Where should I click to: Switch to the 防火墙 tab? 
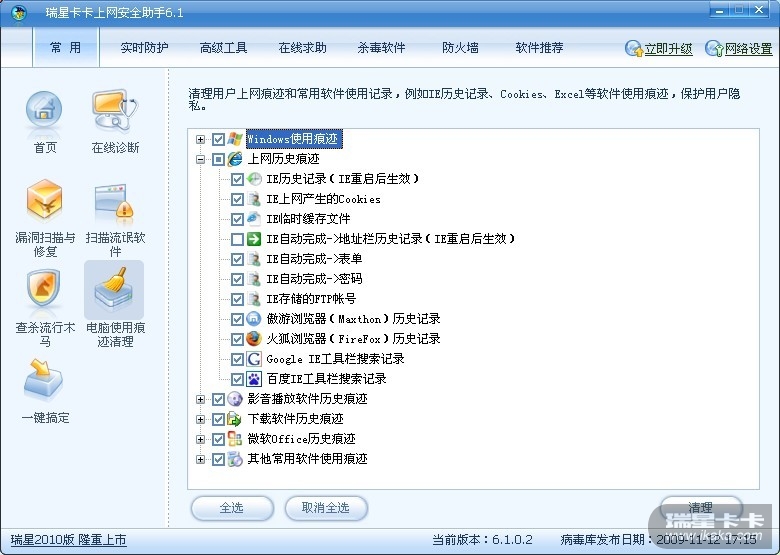pyautogui.click(x=460, y=48)
